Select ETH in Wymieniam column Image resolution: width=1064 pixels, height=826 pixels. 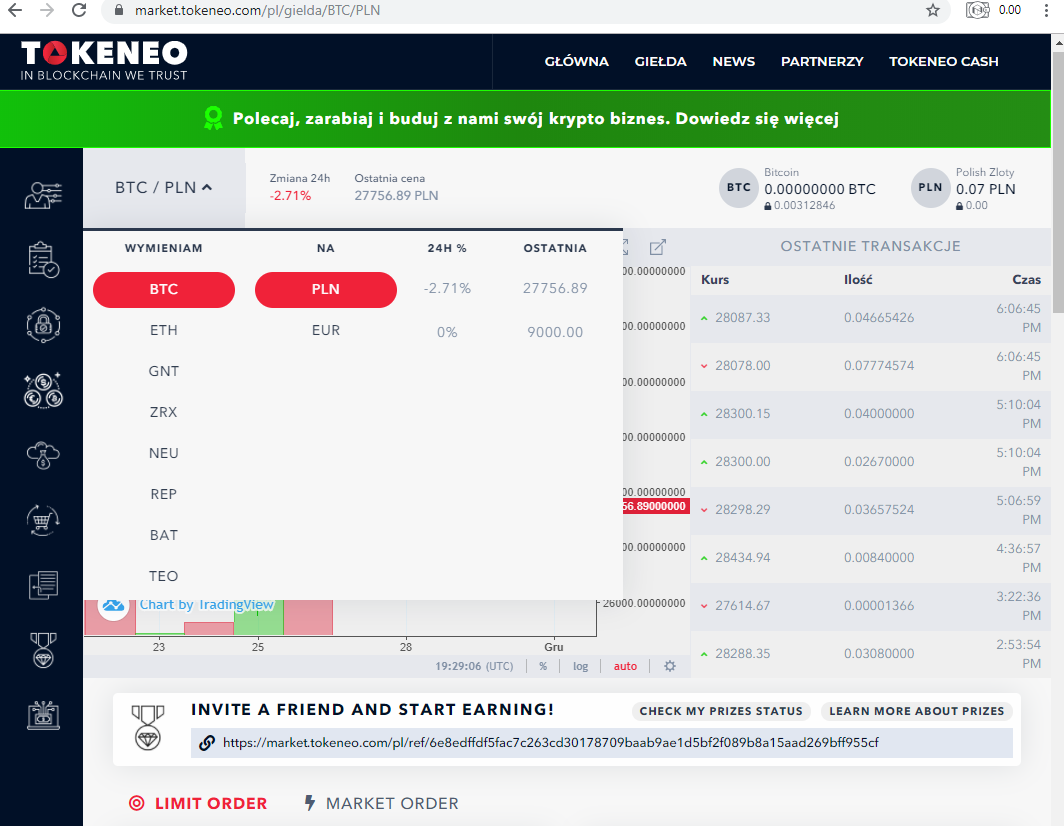[164, 331]
